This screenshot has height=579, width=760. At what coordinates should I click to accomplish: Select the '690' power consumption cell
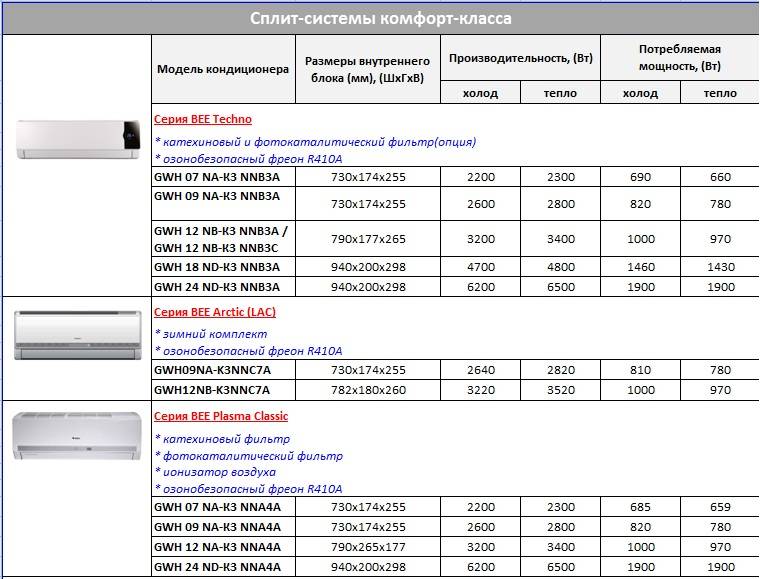coord(640,177)
